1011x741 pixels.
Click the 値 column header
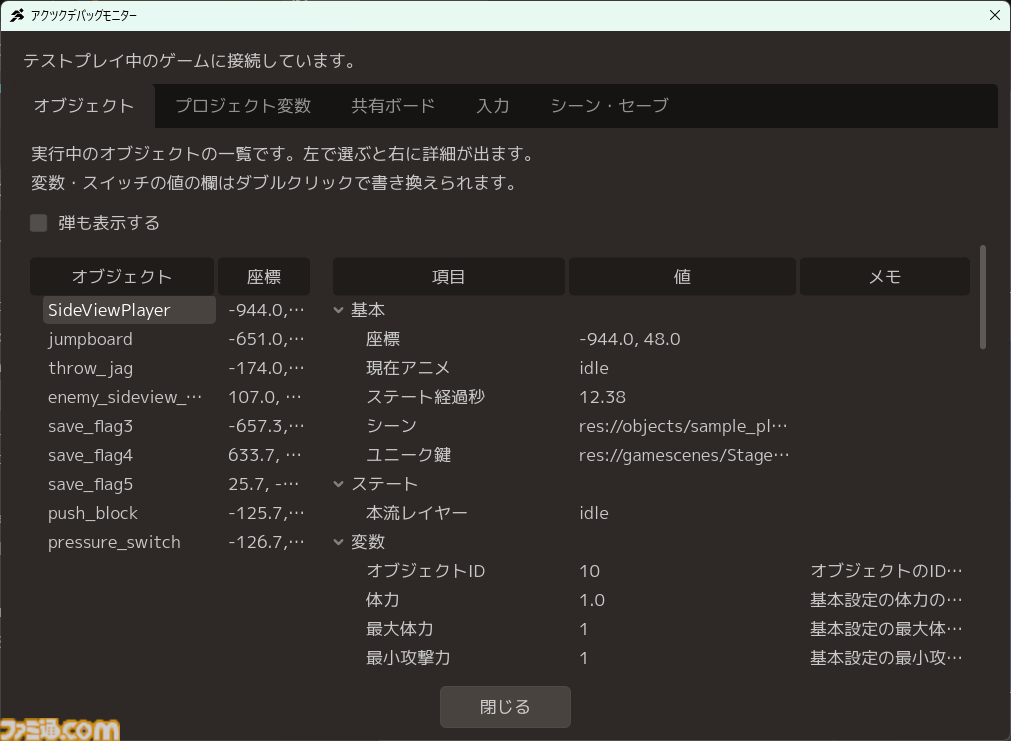(x=682, y=277)
